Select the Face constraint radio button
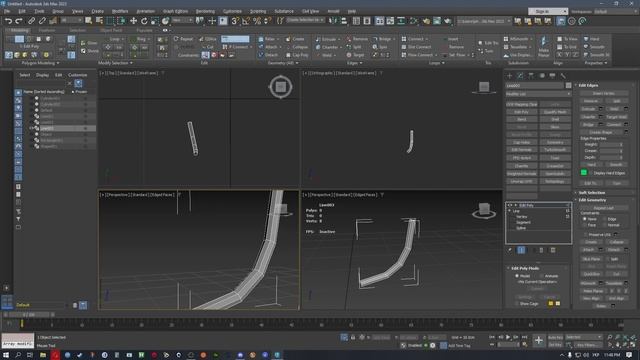Screen dimensions: 640x360 pyautogui.click(x=585, y=225)
